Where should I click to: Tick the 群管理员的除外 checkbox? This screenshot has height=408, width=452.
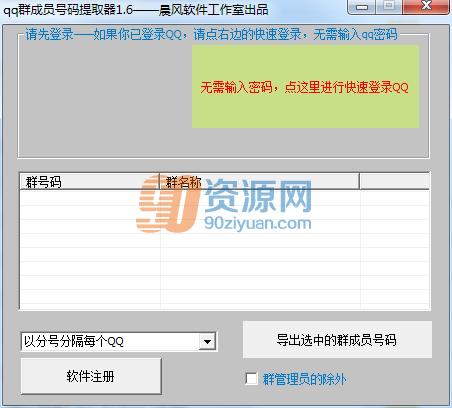pos(251,378)
